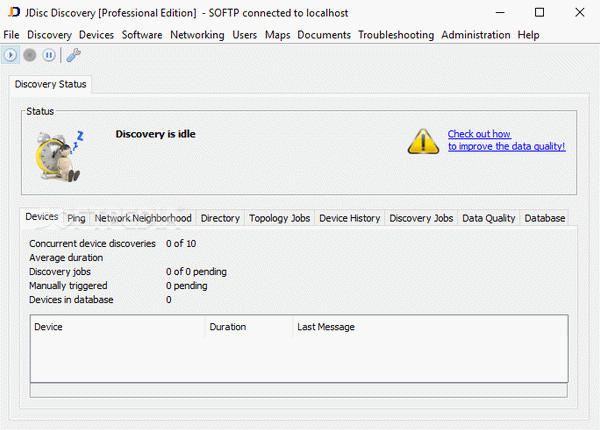
Task: Open the Administration menu
Action: click(x=476, y=35)
